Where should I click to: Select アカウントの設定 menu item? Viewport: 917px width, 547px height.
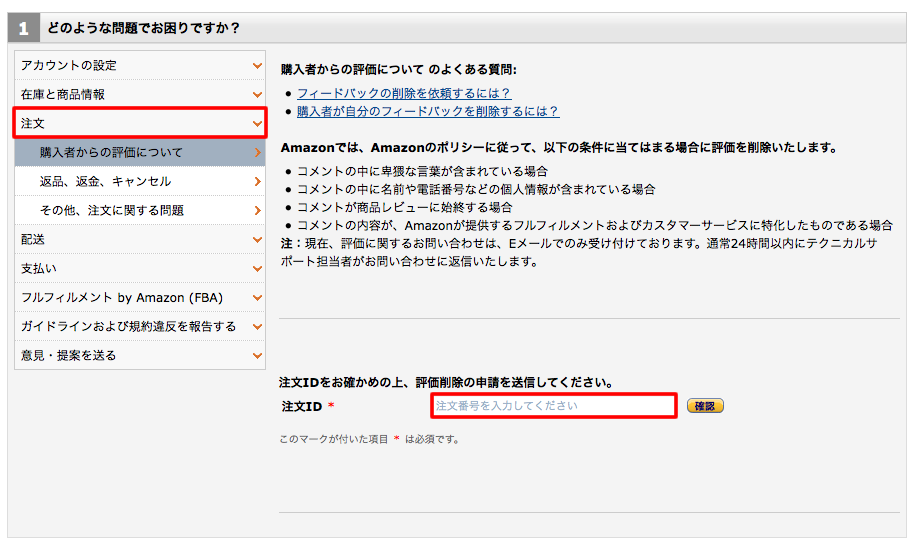140,66
